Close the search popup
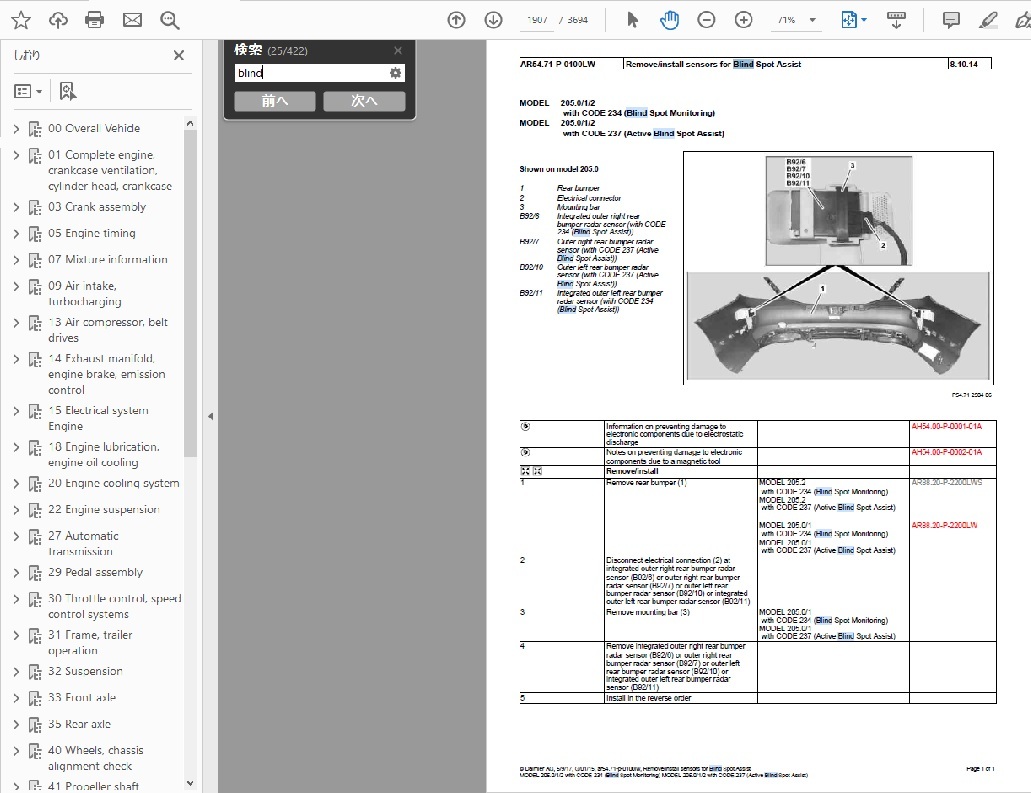The image size is (1031, 793). click(x=398, y=51)
